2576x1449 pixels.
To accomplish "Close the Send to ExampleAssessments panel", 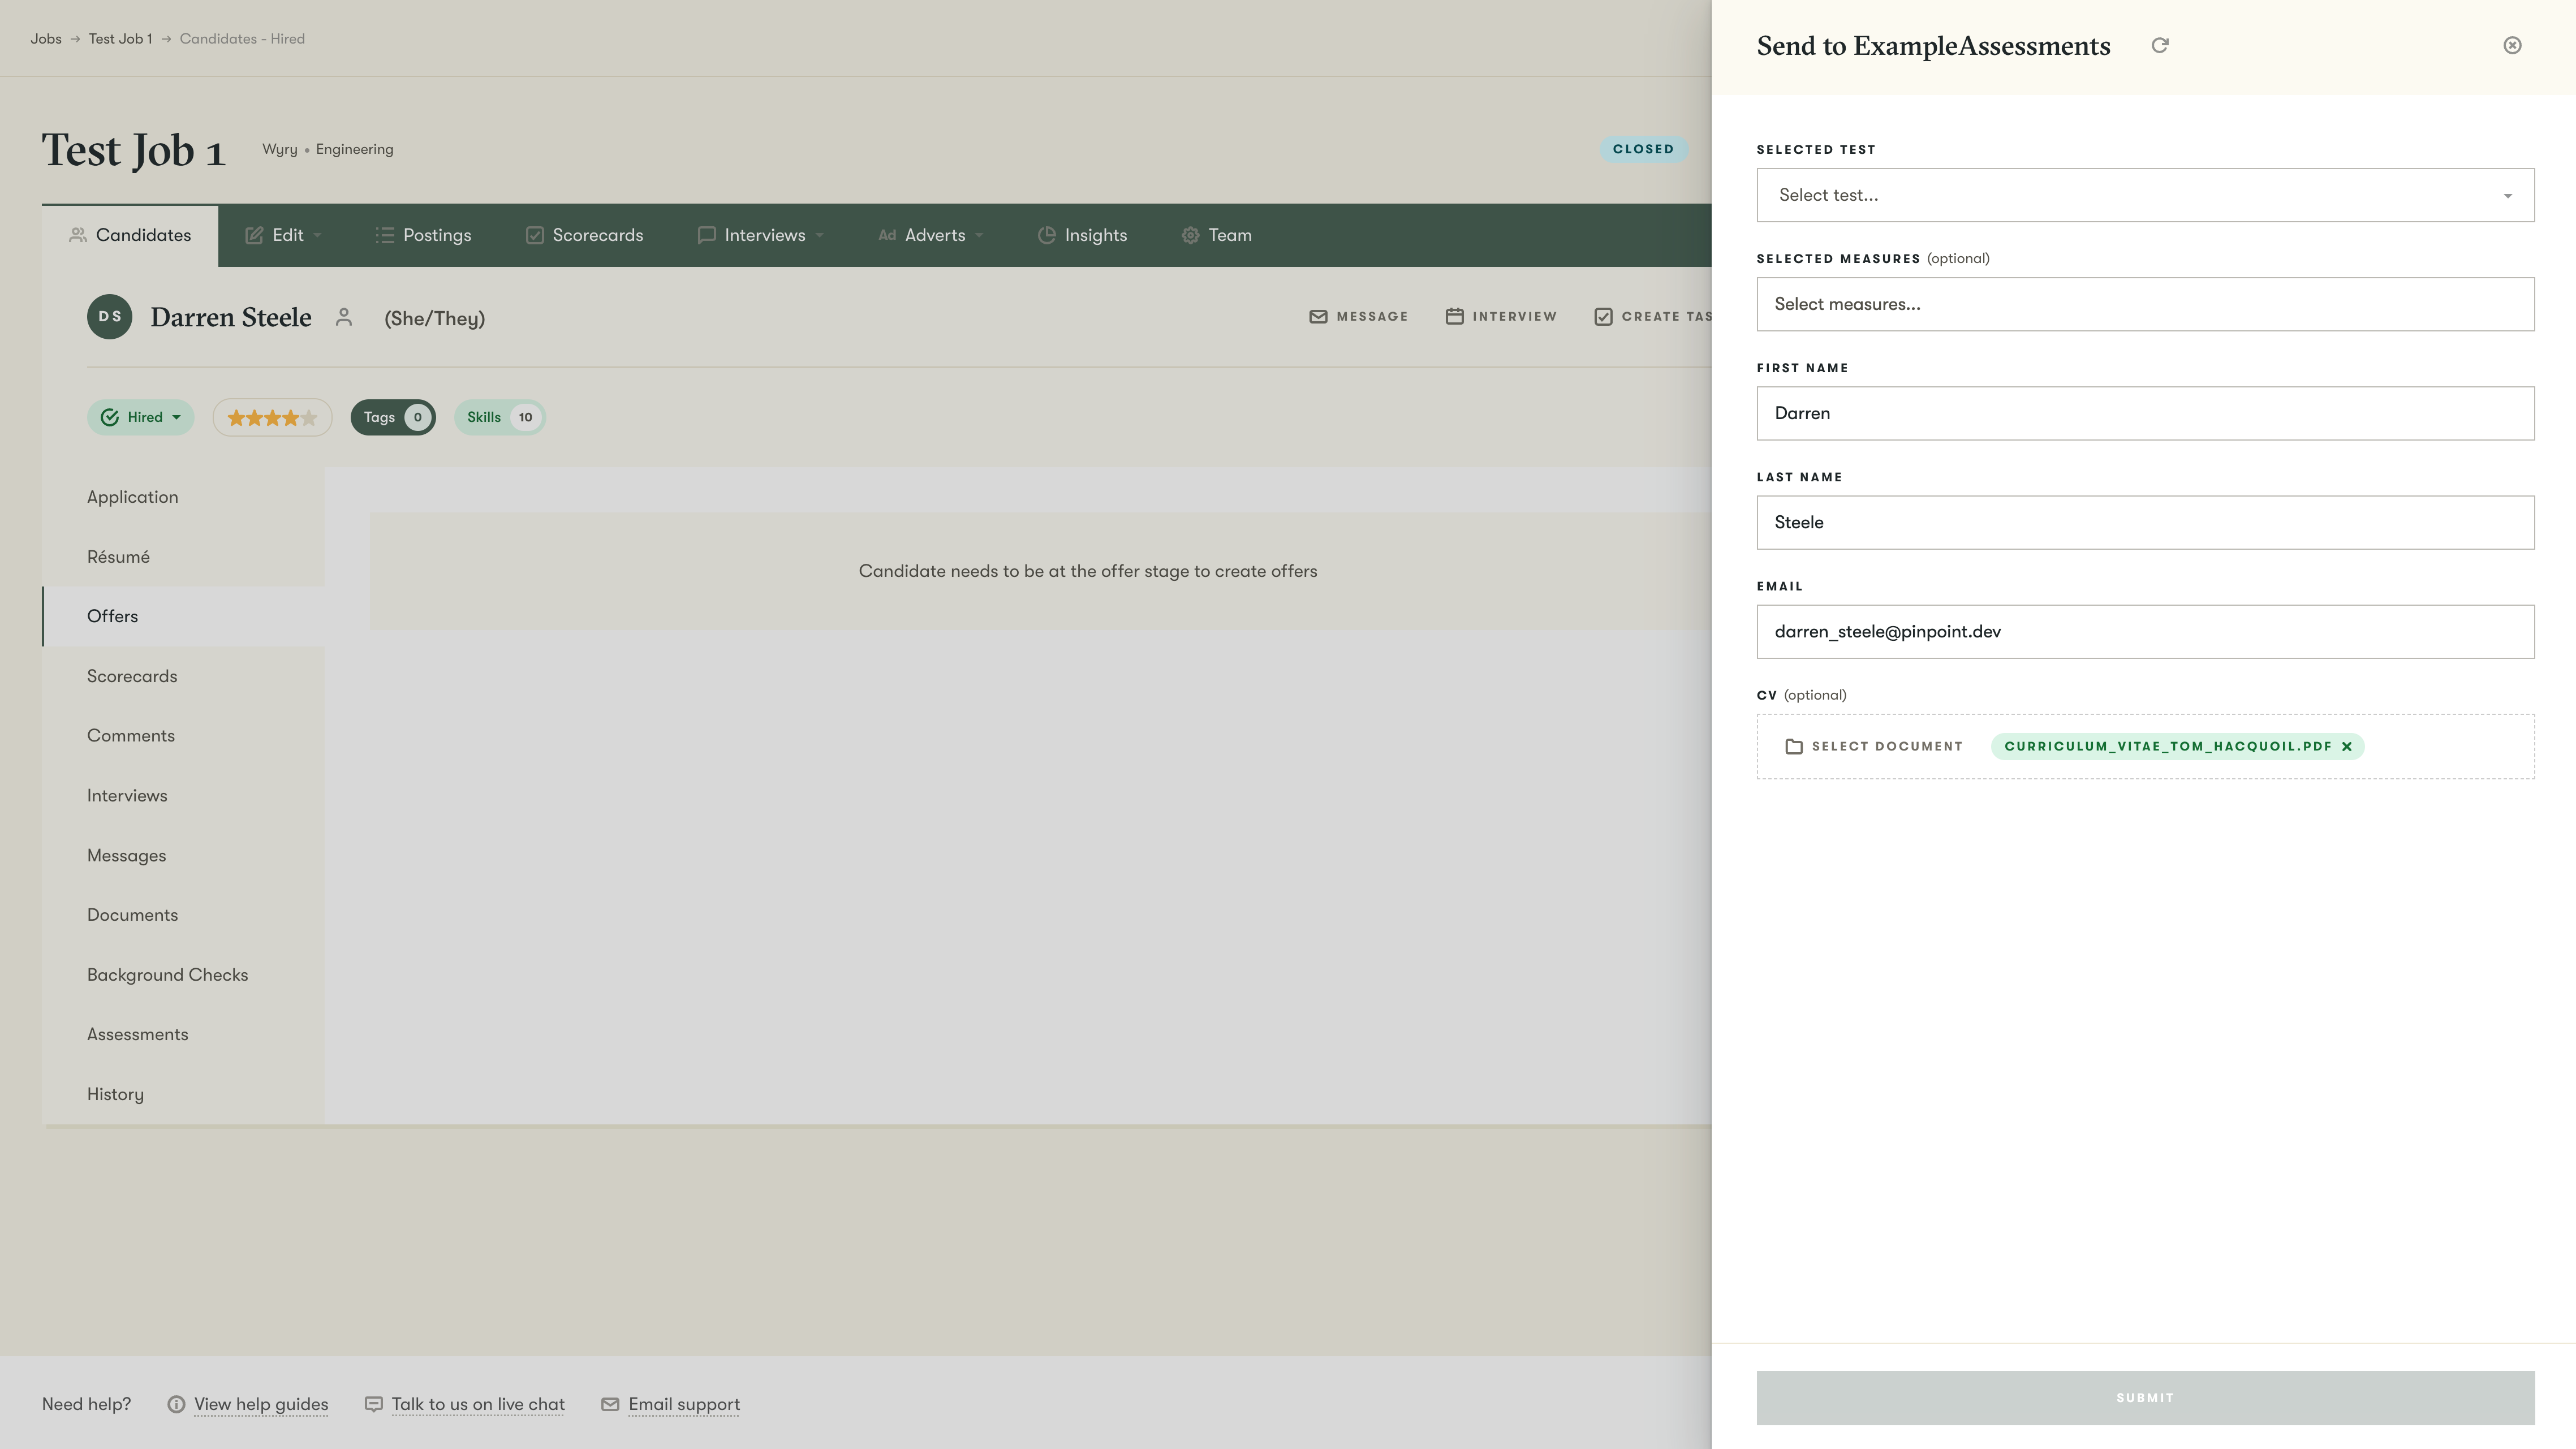I will 2511,46.
